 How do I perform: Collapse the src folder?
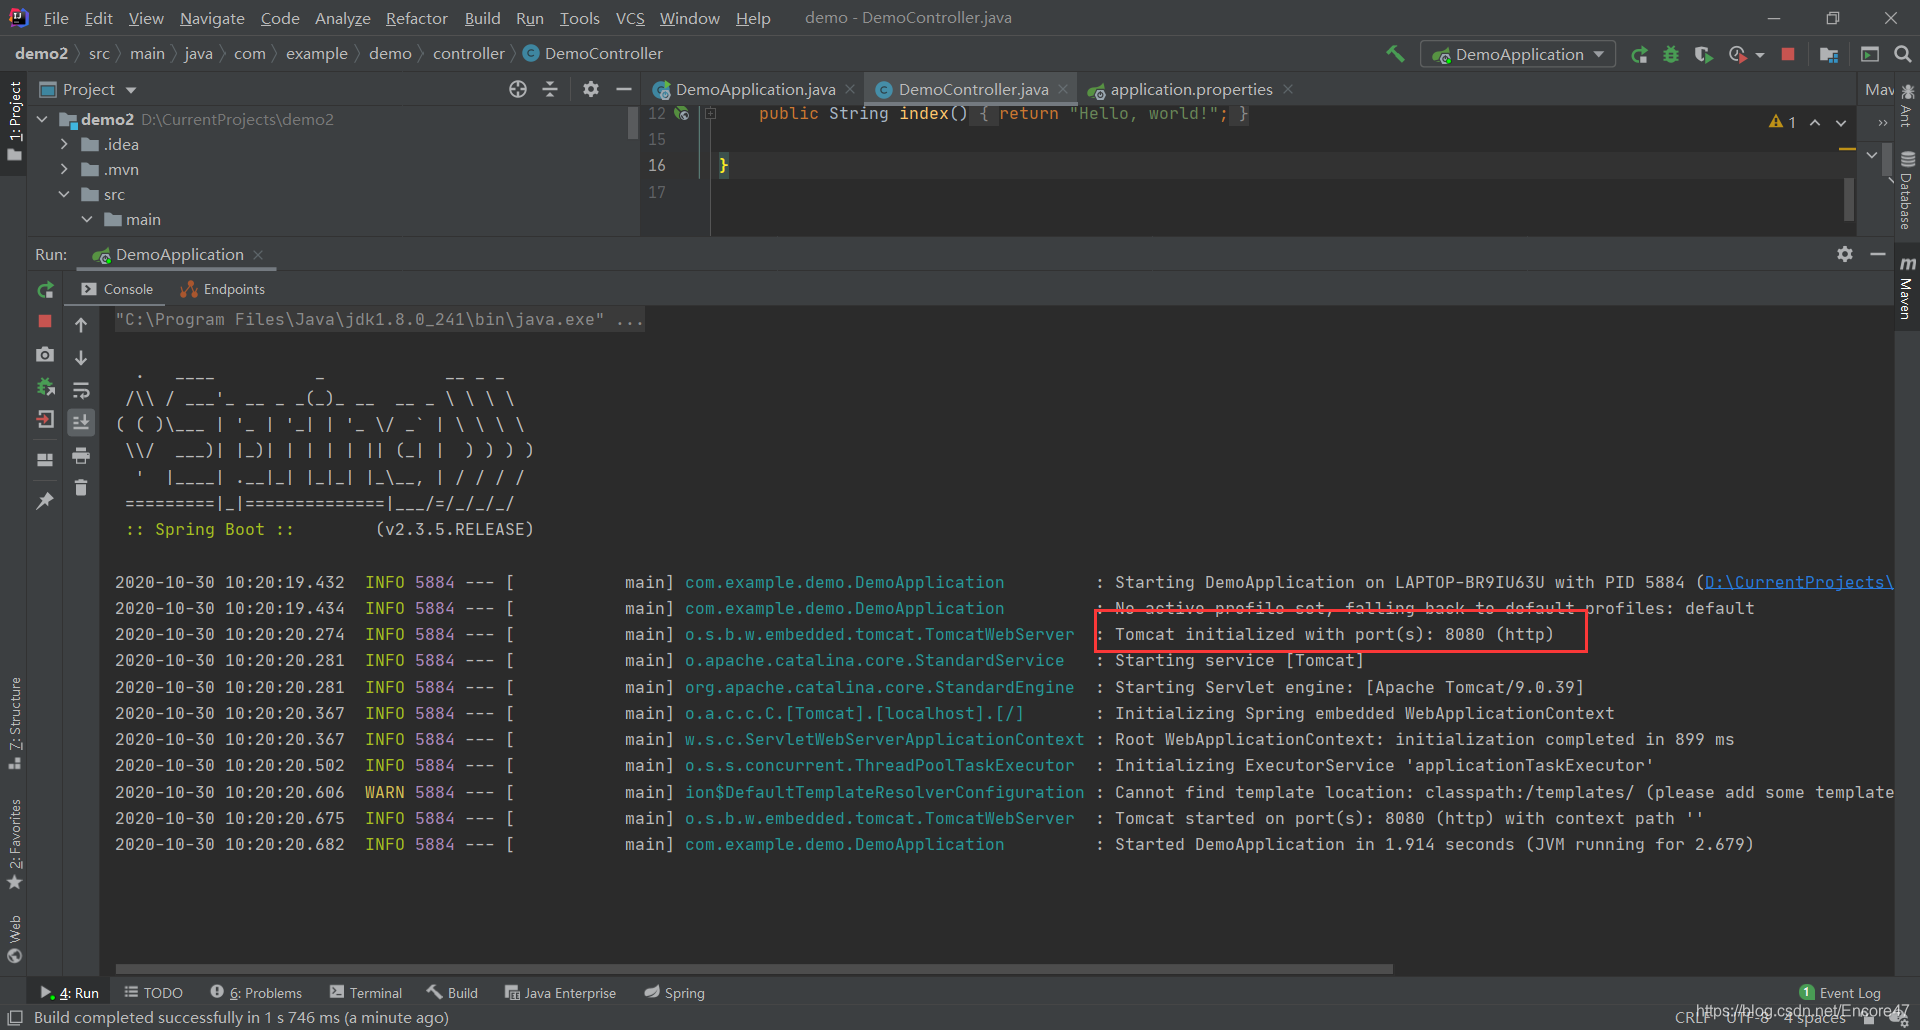(x=65, y=194)
